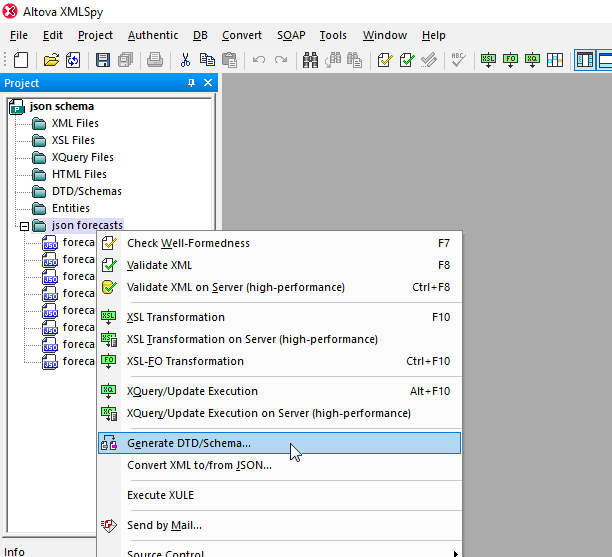612x557 pixels.
Task: Click the XSL-FO transformation toolbar icon
Action: [511, 60]
